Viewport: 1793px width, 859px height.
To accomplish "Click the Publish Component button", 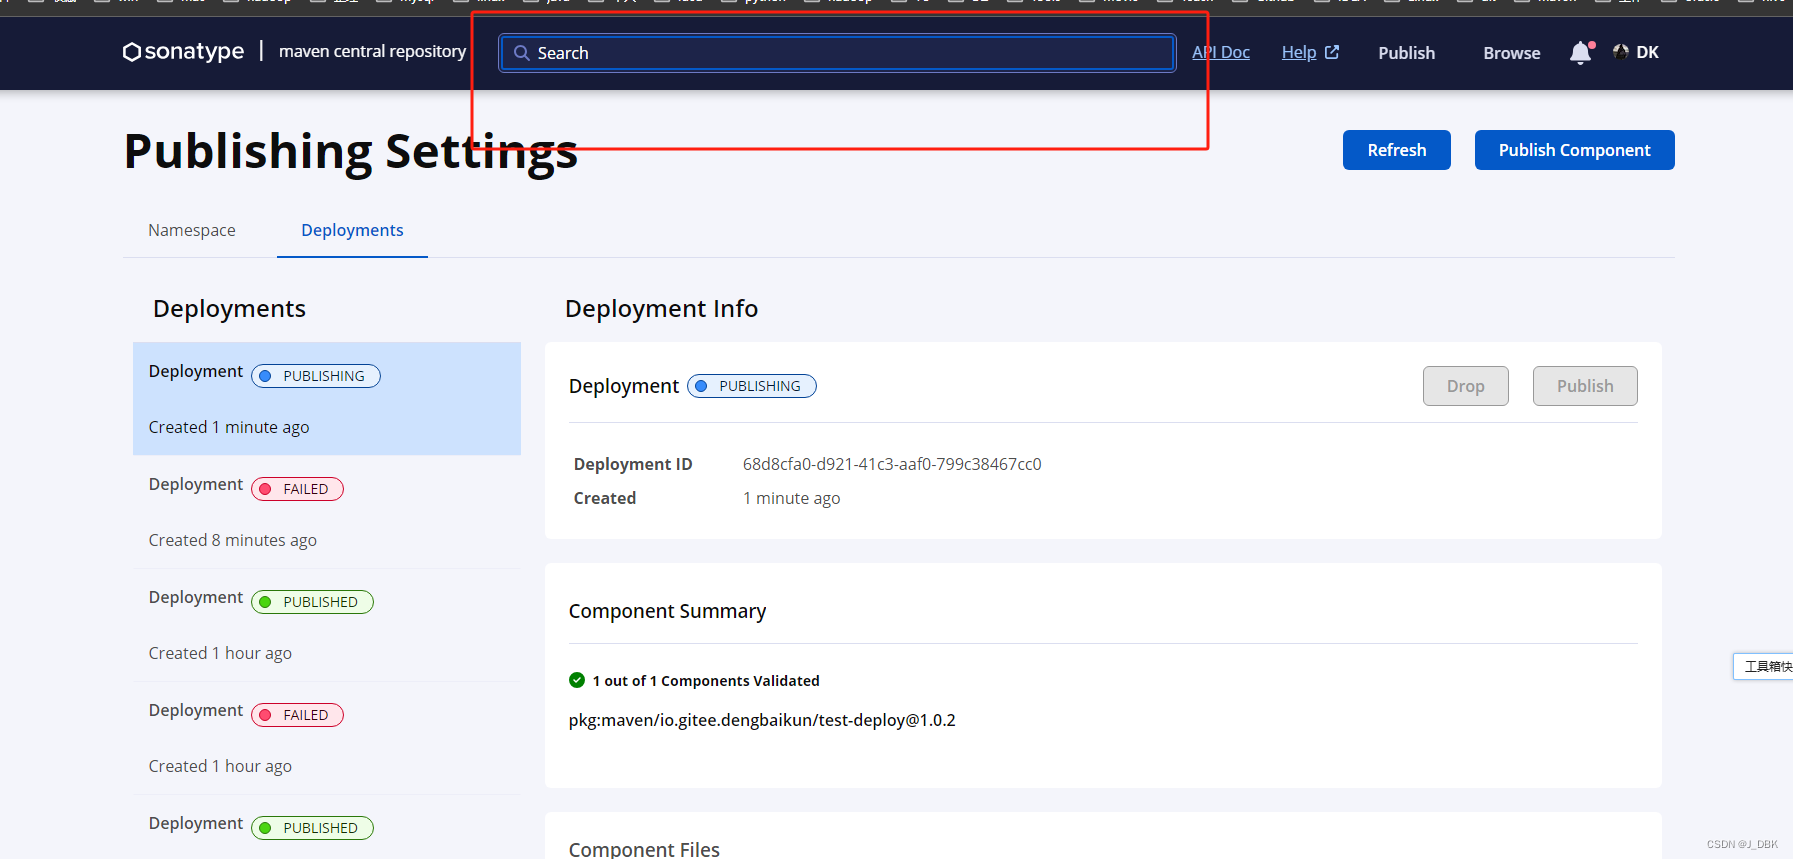I will pyautogui.click(x=1574, y=150).
